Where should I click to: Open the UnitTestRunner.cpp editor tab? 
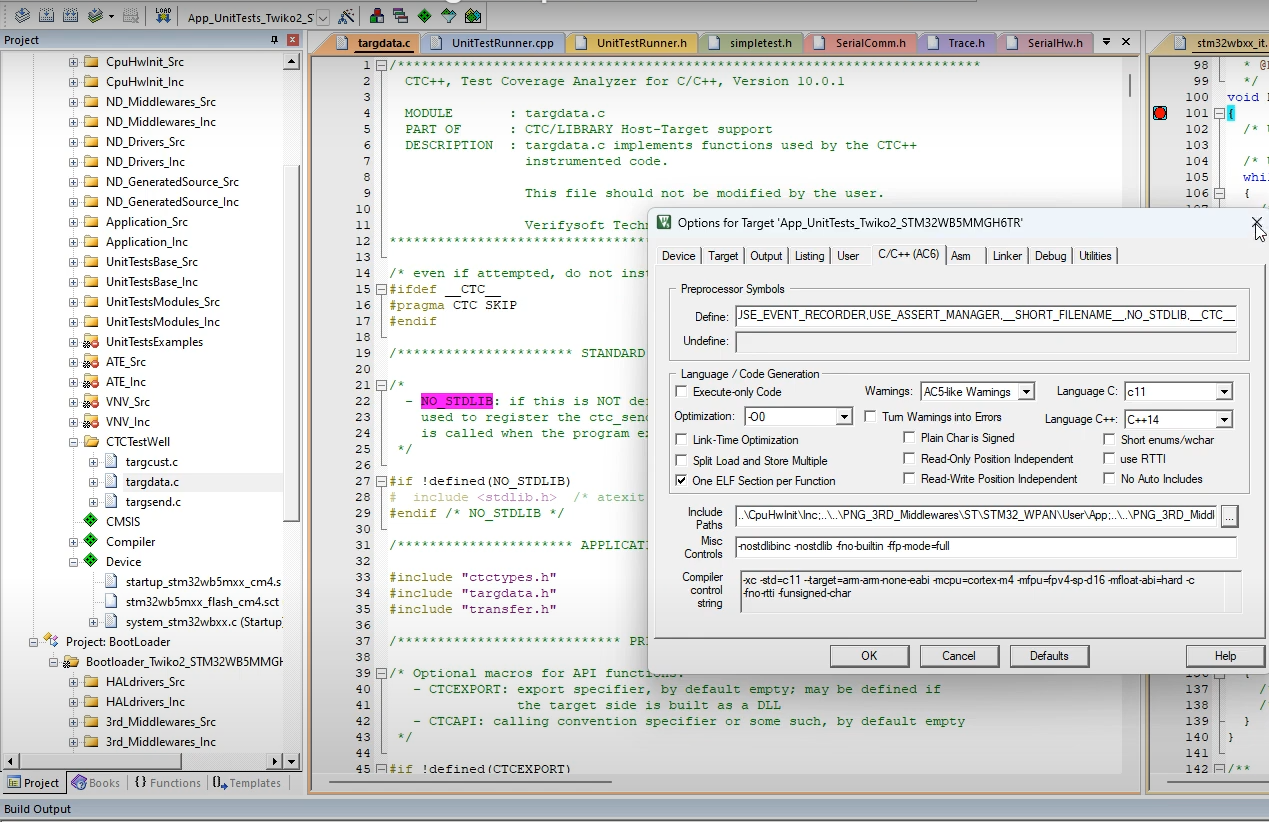(501, 43)
